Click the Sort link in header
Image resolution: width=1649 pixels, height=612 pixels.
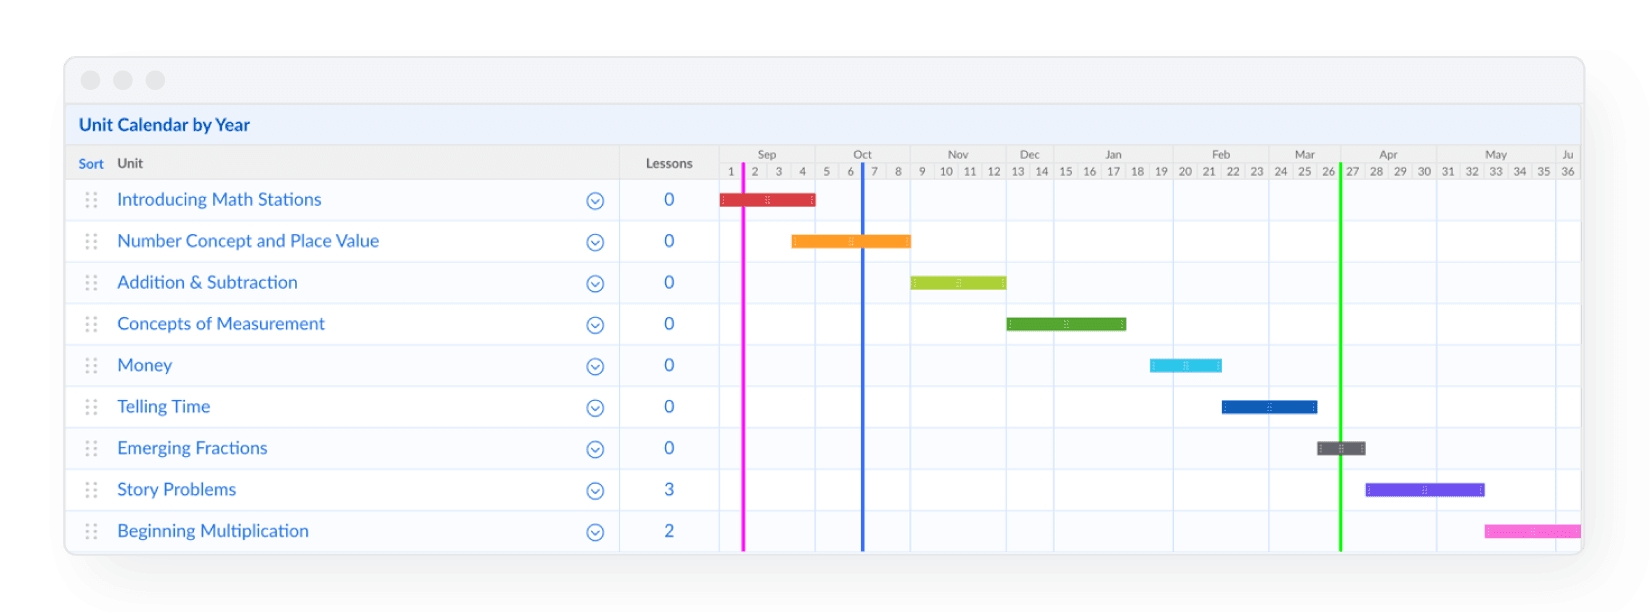point(91,164)
